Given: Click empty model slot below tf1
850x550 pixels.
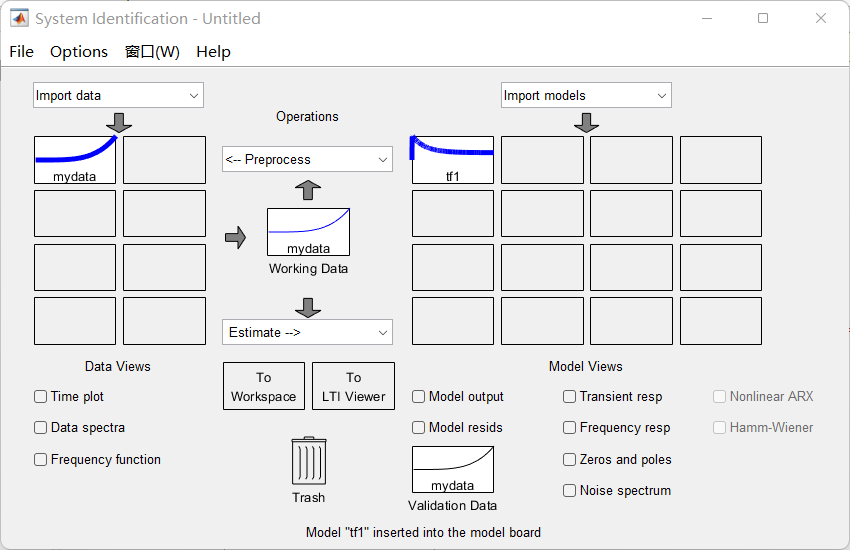Looking at the screenshot, I should point(453,213).
